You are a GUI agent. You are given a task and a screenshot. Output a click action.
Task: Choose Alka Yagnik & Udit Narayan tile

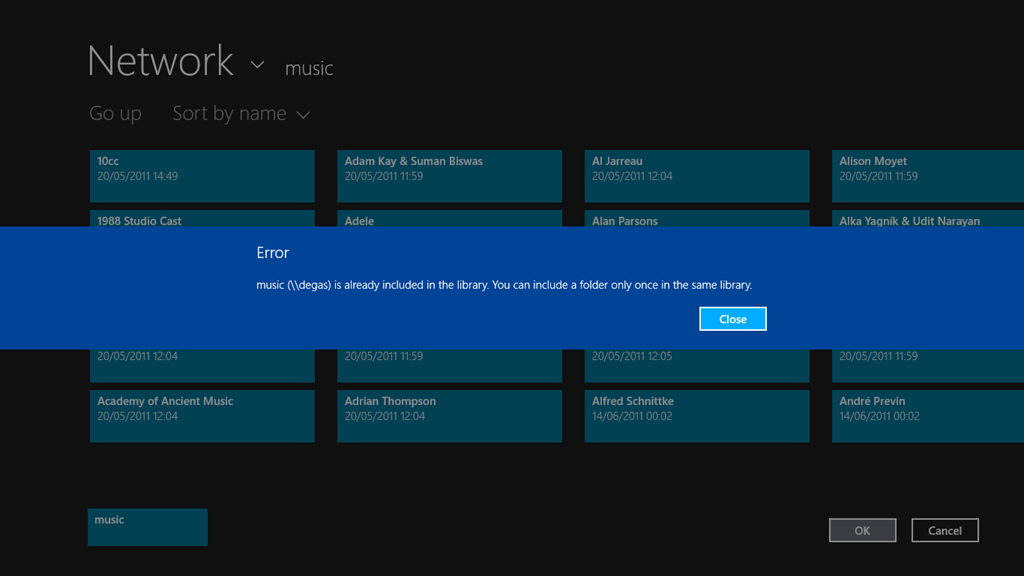point(927,219)
